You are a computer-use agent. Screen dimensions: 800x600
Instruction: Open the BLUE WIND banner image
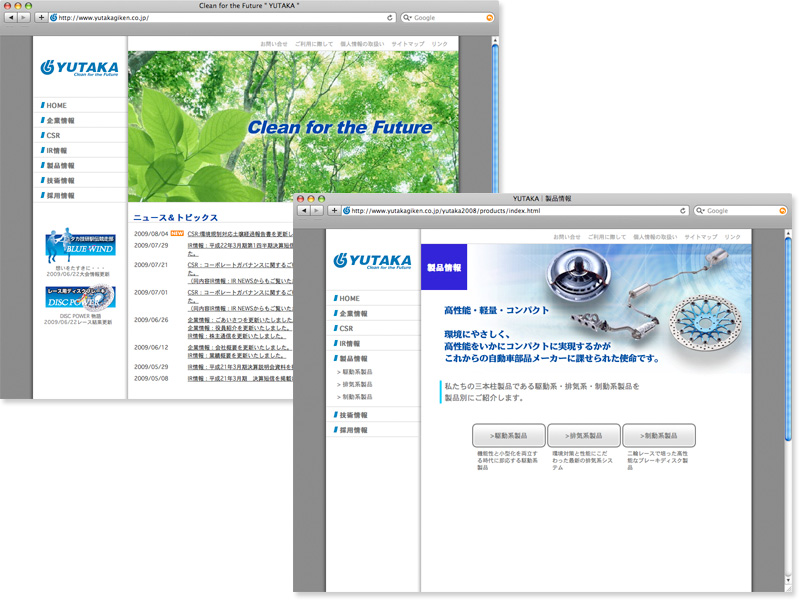(x=80, y=245)
